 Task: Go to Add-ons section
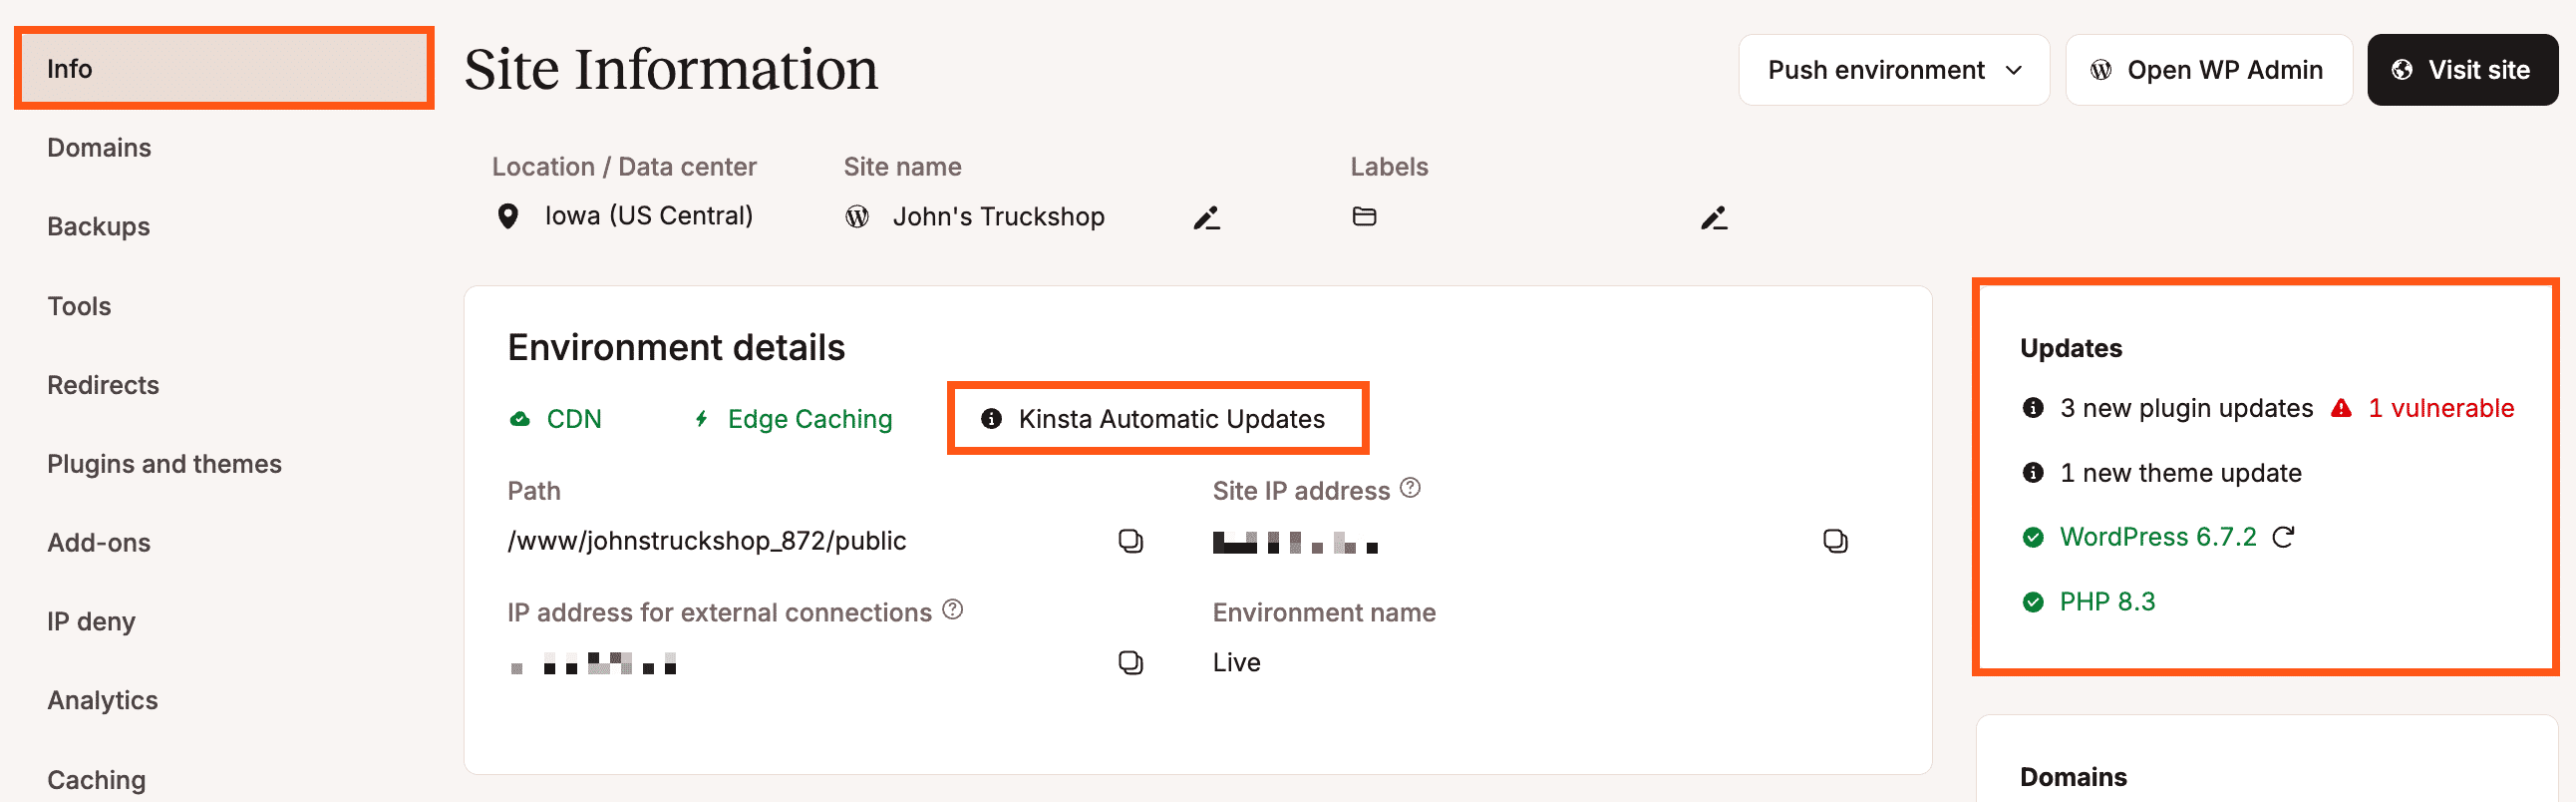pyautogui.click(x=99, y=543)
